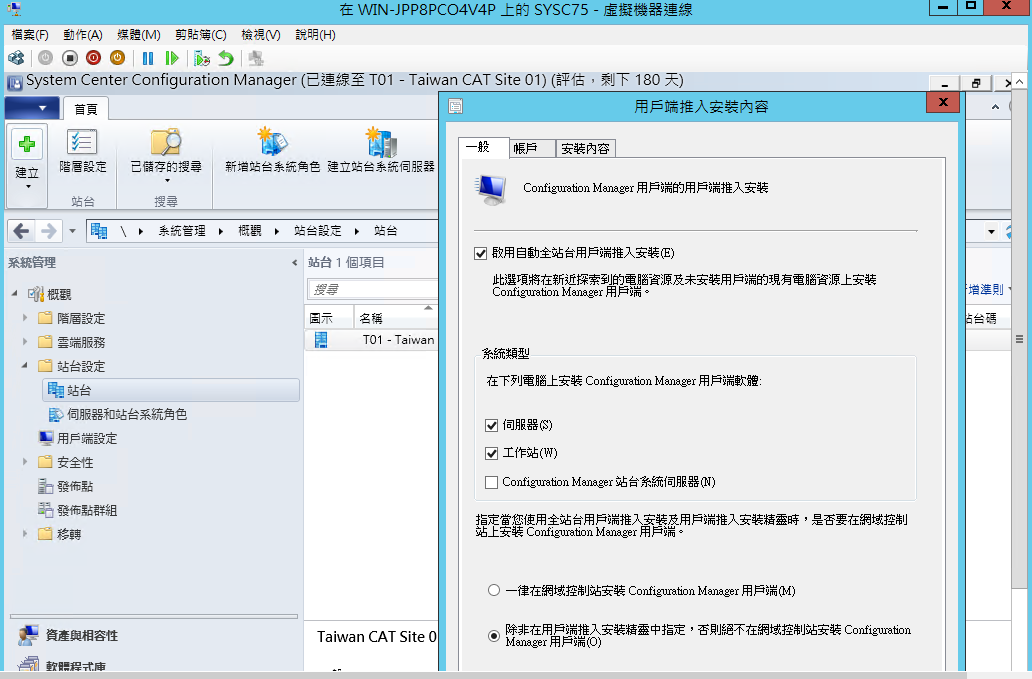
Task: Close the 用戶端推入安裝內容 dialog
Action: [x=943, y=103]
